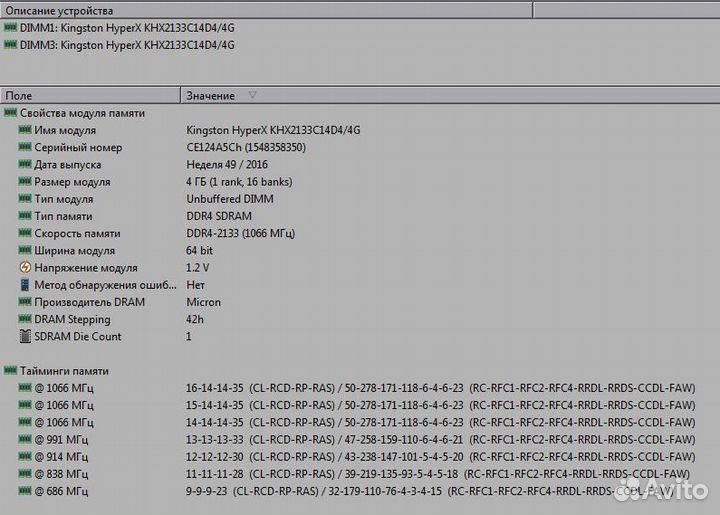Select timing value starting 14-14-14-35
The height and width of the screenshot is (515, 720).
coord(441,422)
